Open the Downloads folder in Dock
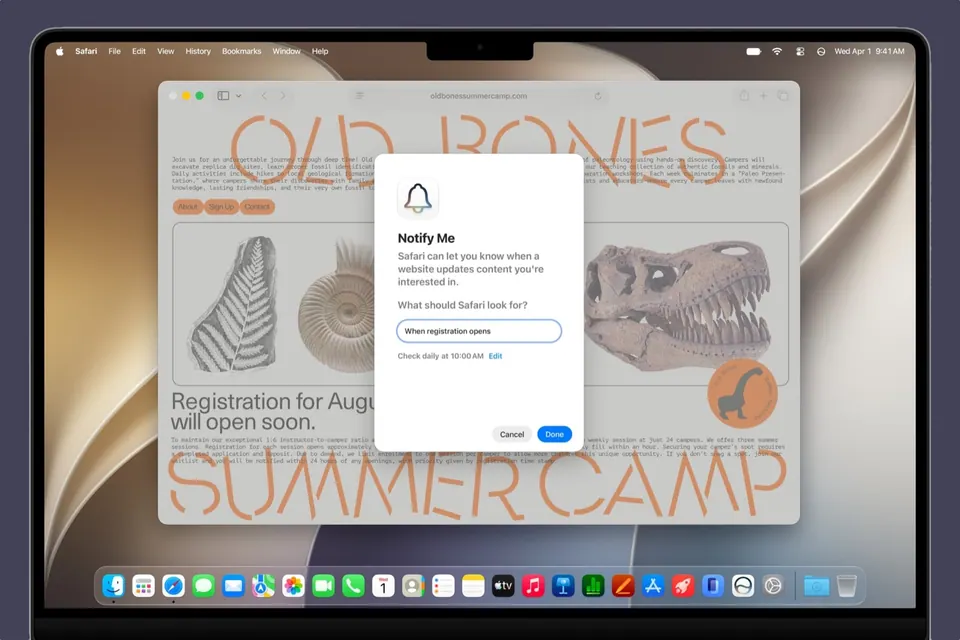960x640 pixels. 817,586
